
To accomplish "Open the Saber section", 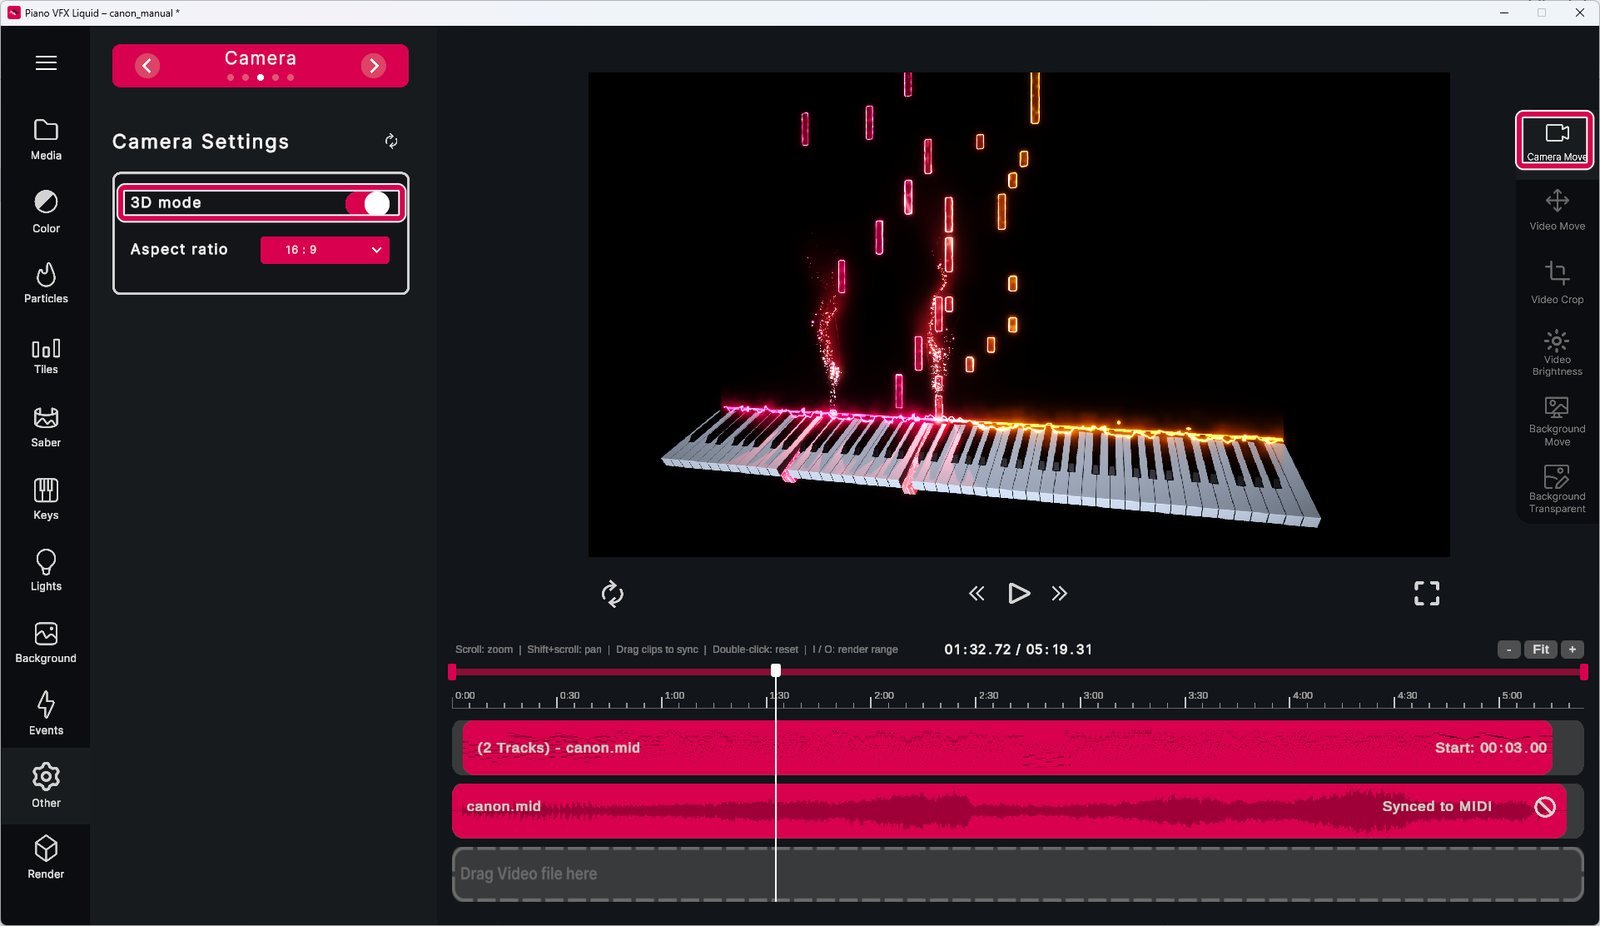I will 46,427.
